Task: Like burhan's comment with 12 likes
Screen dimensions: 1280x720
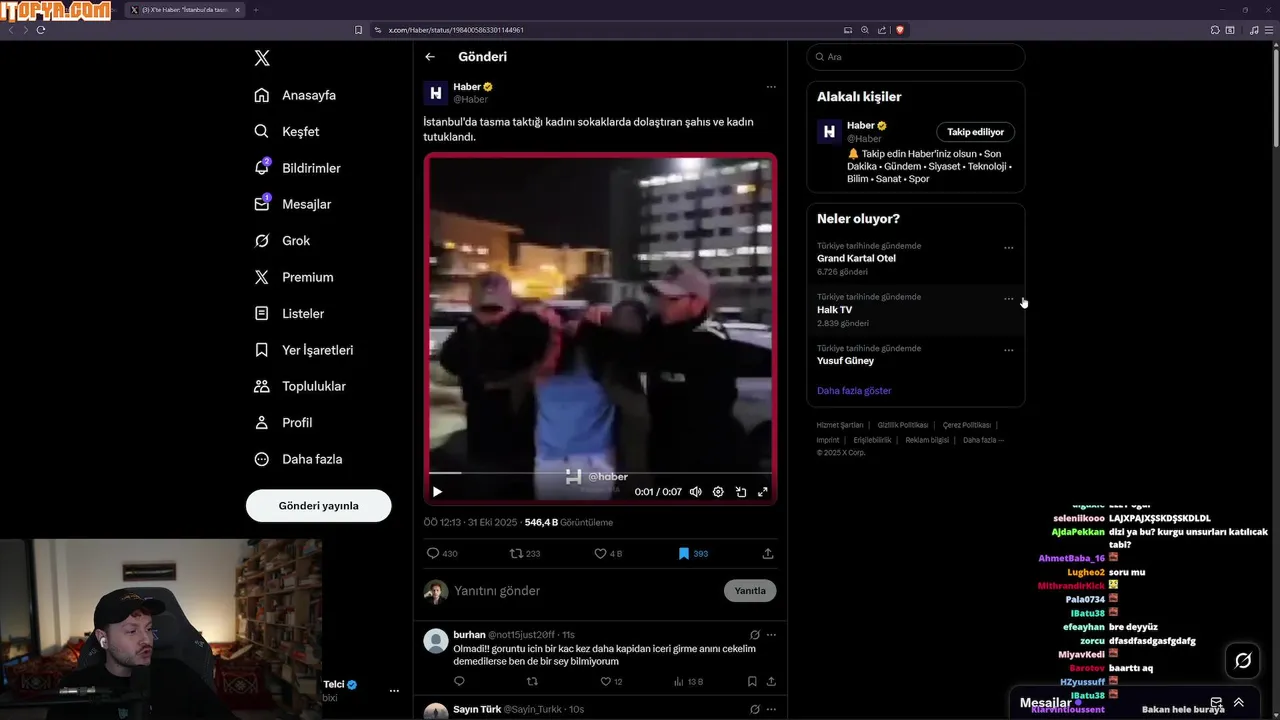Action: [610, 681]
